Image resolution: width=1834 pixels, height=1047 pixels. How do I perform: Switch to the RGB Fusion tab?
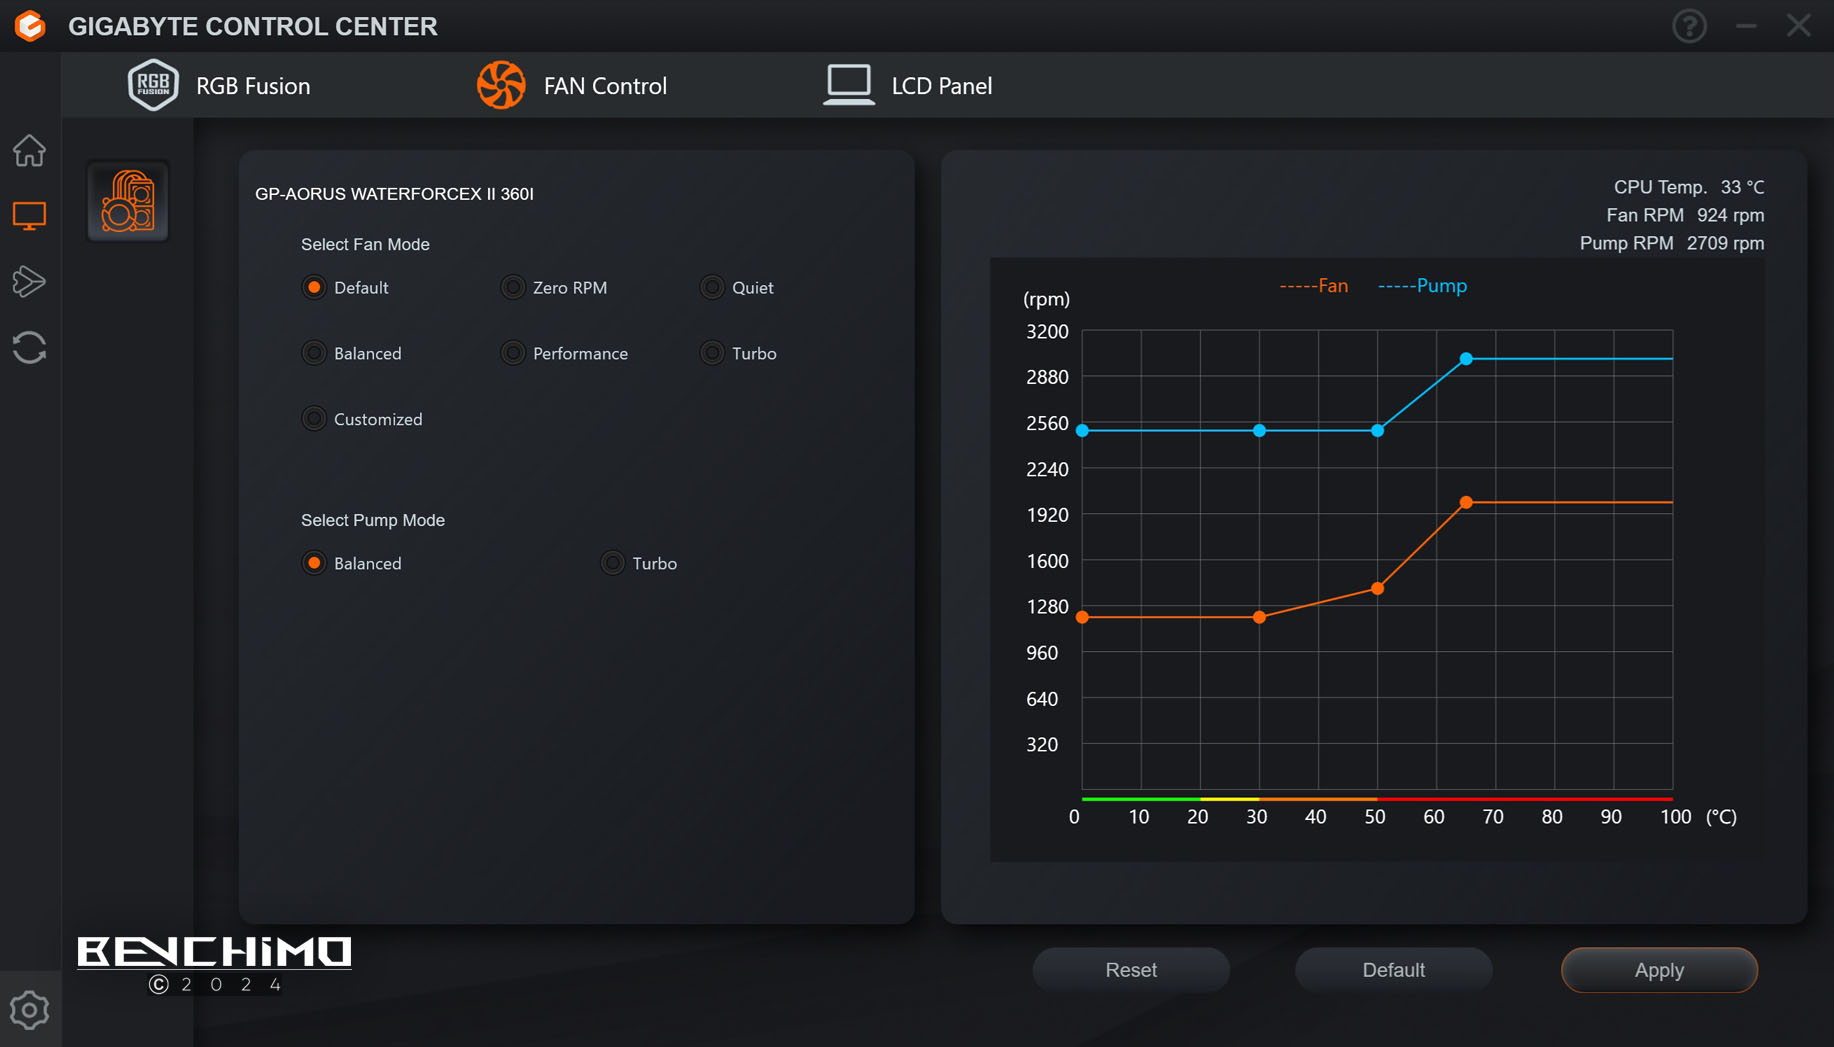pos(220,86)
